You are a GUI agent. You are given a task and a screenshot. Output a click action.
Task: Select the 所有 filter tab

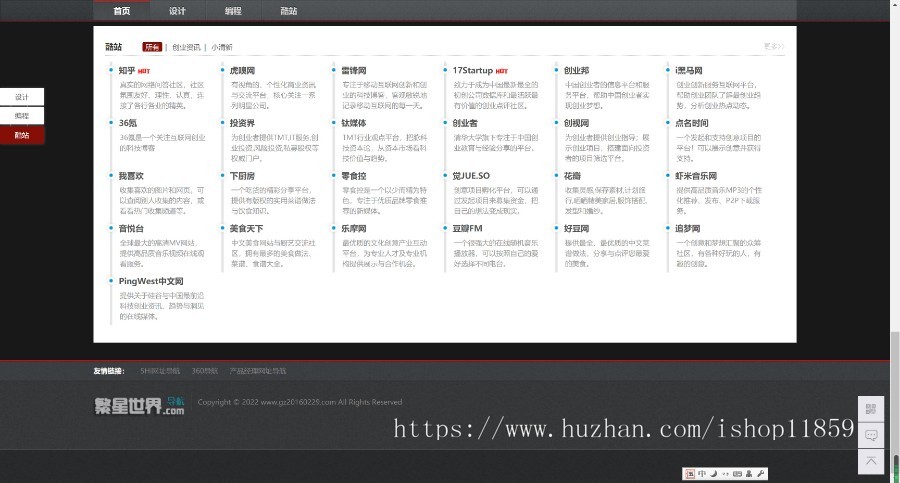(x=152, y=47)
